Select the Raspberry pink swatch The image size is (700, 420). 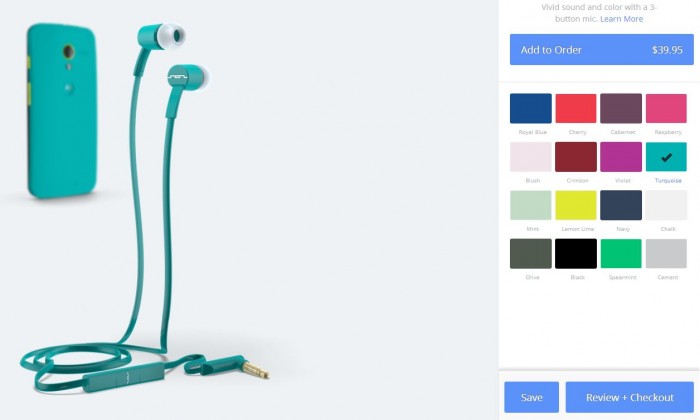pyautogui.click(x=666, y=108)
